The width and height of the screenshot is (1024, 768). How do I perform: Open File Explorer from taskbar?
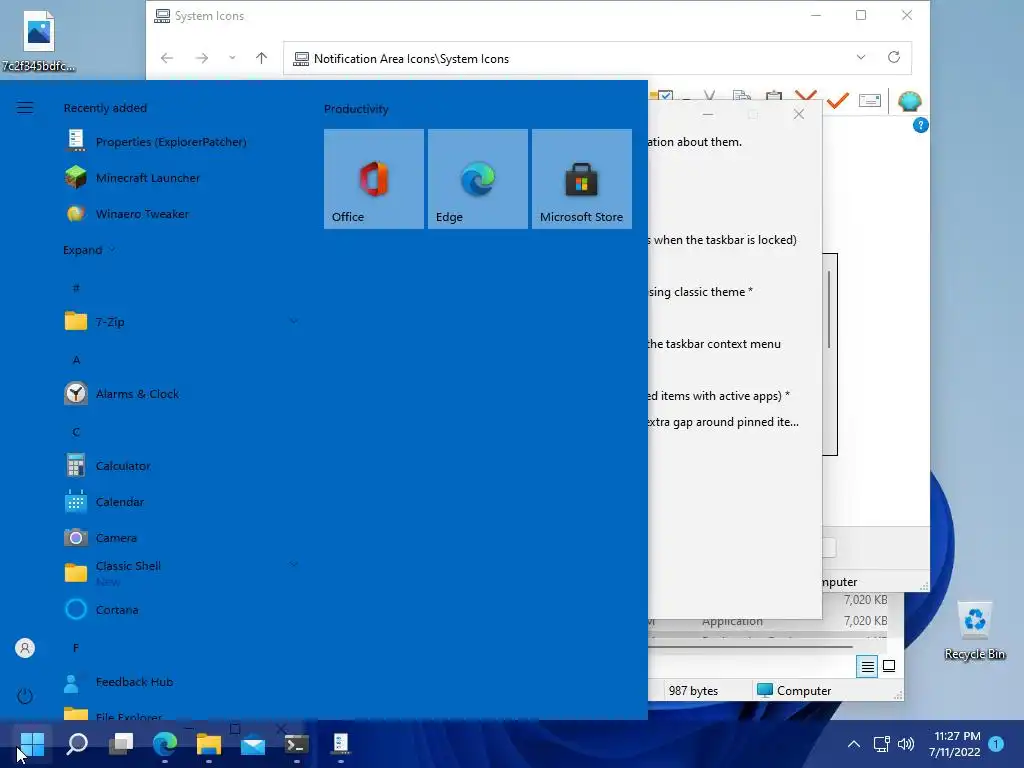[208, 743]
